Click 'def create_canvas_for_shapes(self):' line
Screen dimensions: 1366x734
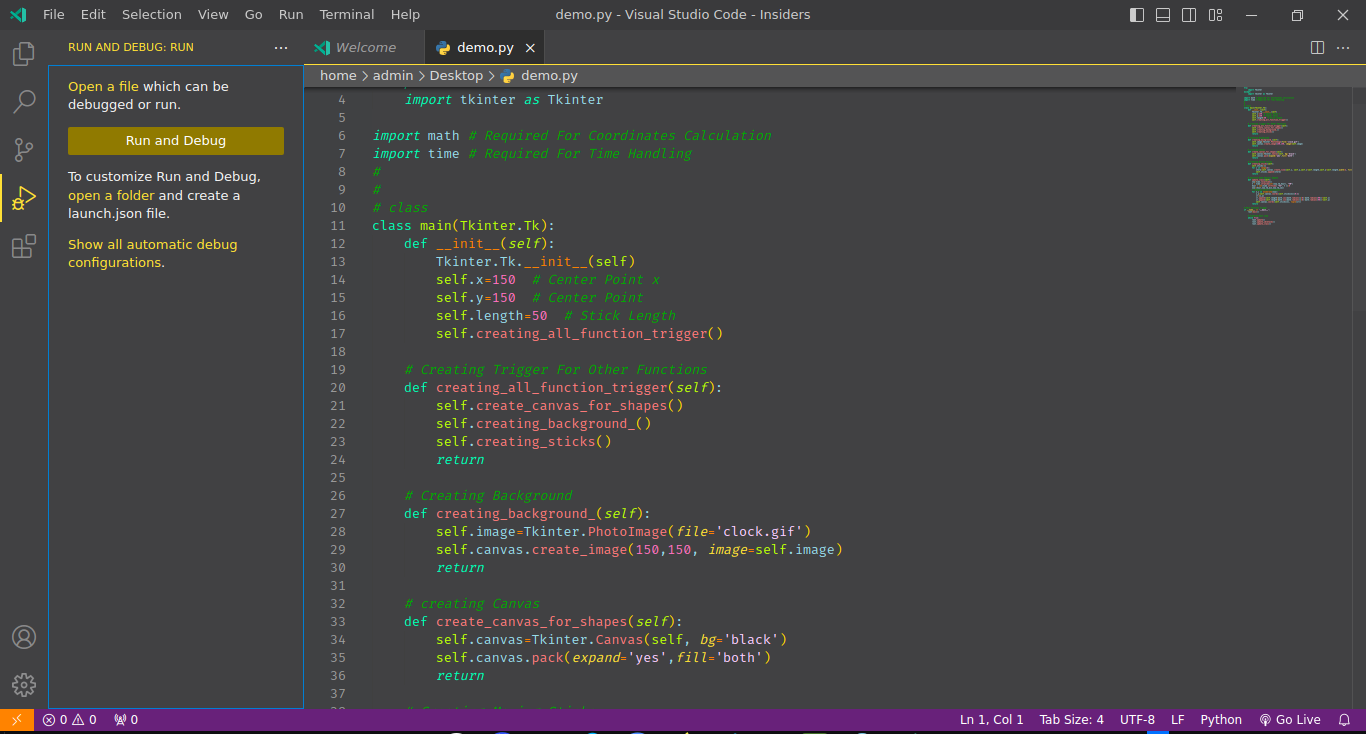(543, 622)
